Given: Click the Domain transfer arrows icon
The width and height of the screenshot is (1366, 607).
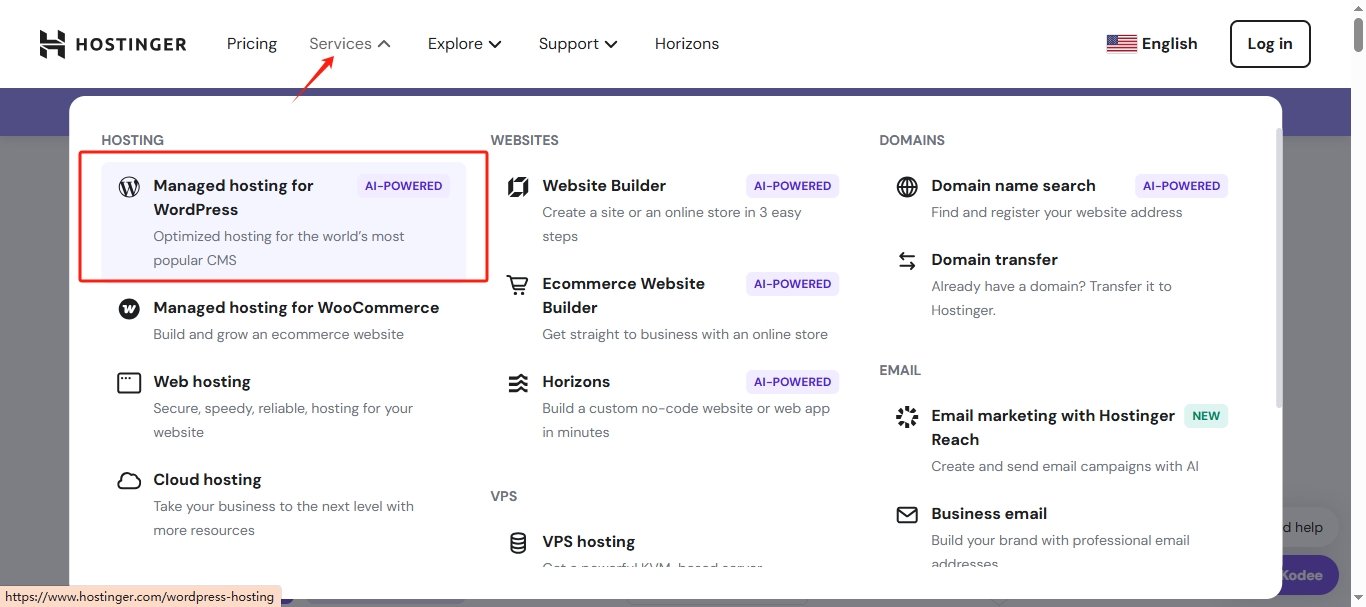Looking at the screenshot, I should [907, 260].
